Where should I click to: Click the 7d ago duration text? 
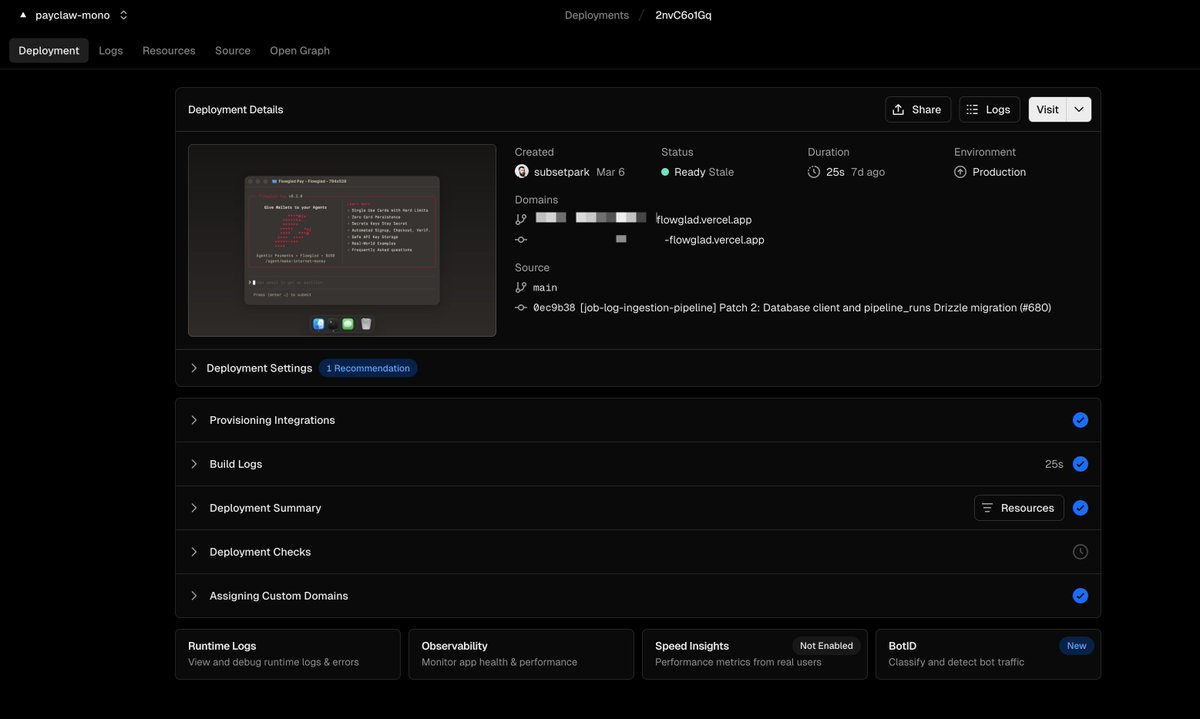point(868,172)
